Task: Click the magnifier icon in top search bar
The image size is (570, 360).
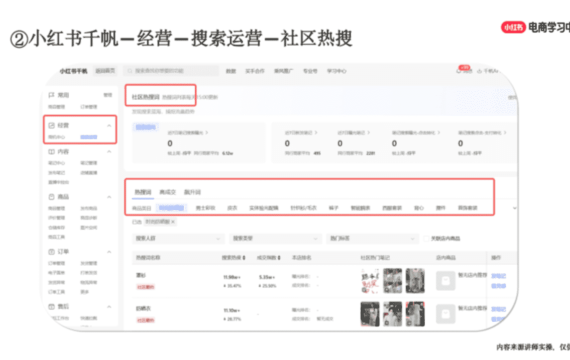Action: (130, 71)
